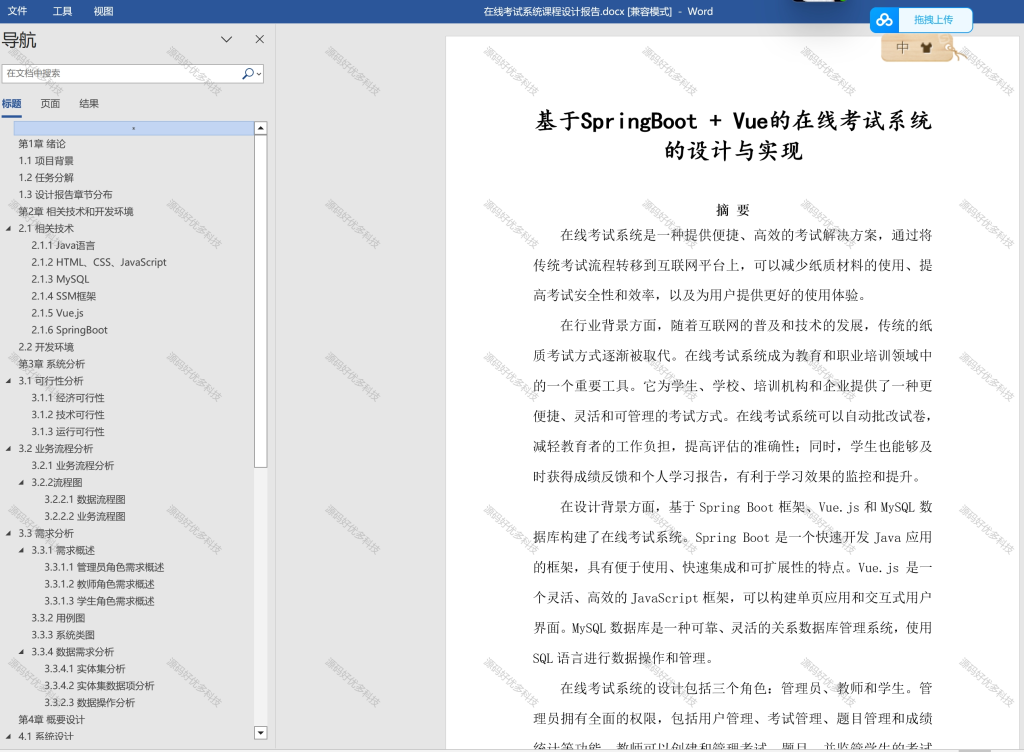Collapse the 2.1 相关技术 heading

click(x=8, y=228)
